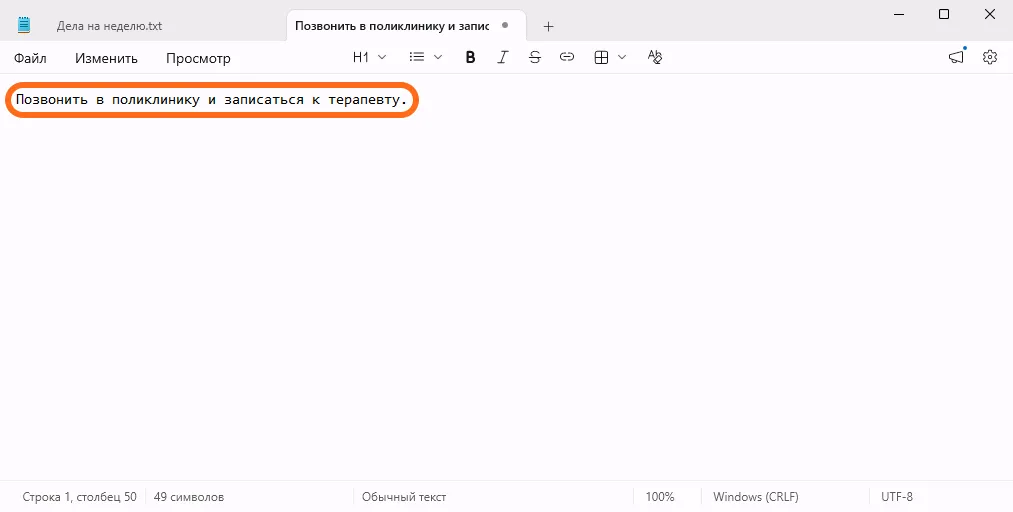The image size is (1013, 512).
Task: Apply H1 heading style
Action: (360, 57)
